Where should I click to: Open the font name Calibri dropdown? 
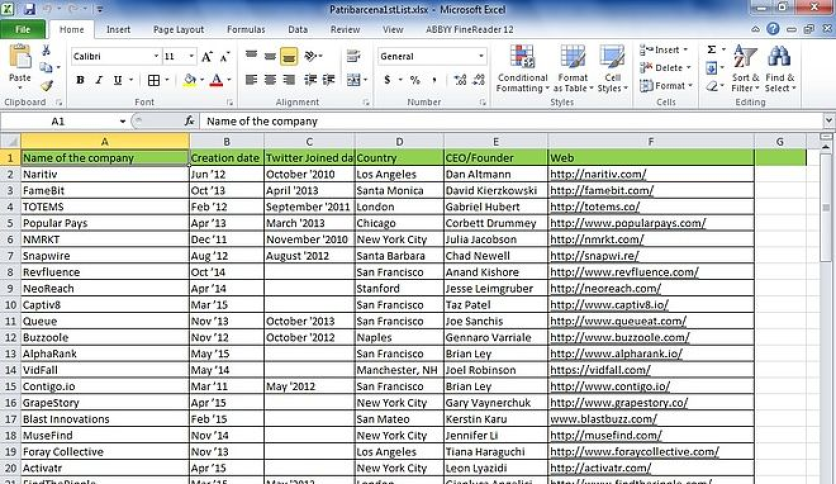[x=156, y=56]
